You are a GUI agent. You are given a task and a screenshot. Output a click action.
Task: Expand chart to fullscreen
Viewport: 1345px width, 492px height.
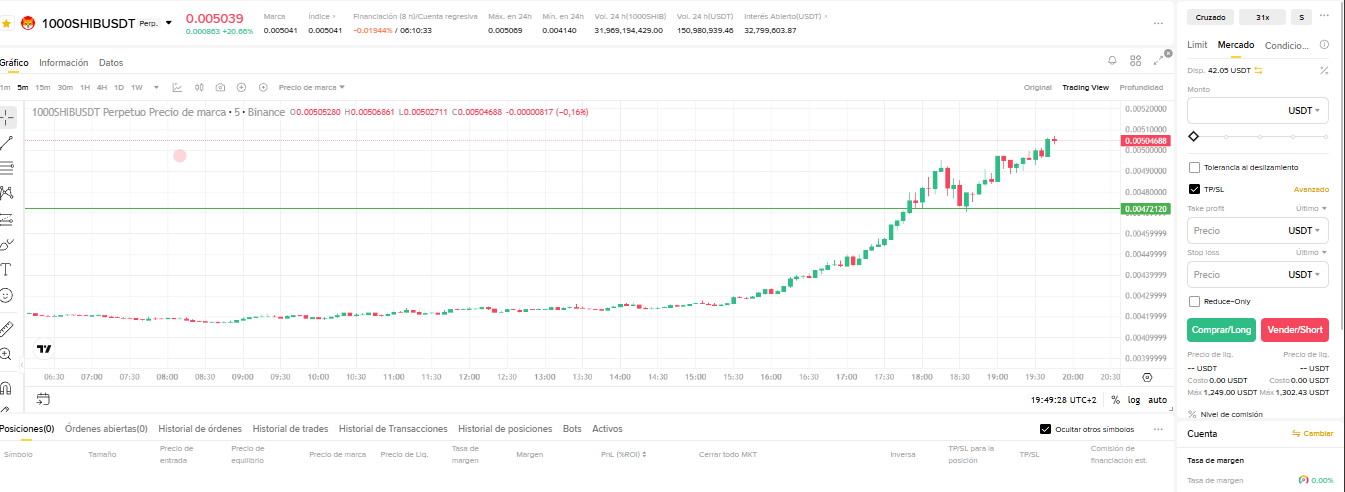[1159, 60]
